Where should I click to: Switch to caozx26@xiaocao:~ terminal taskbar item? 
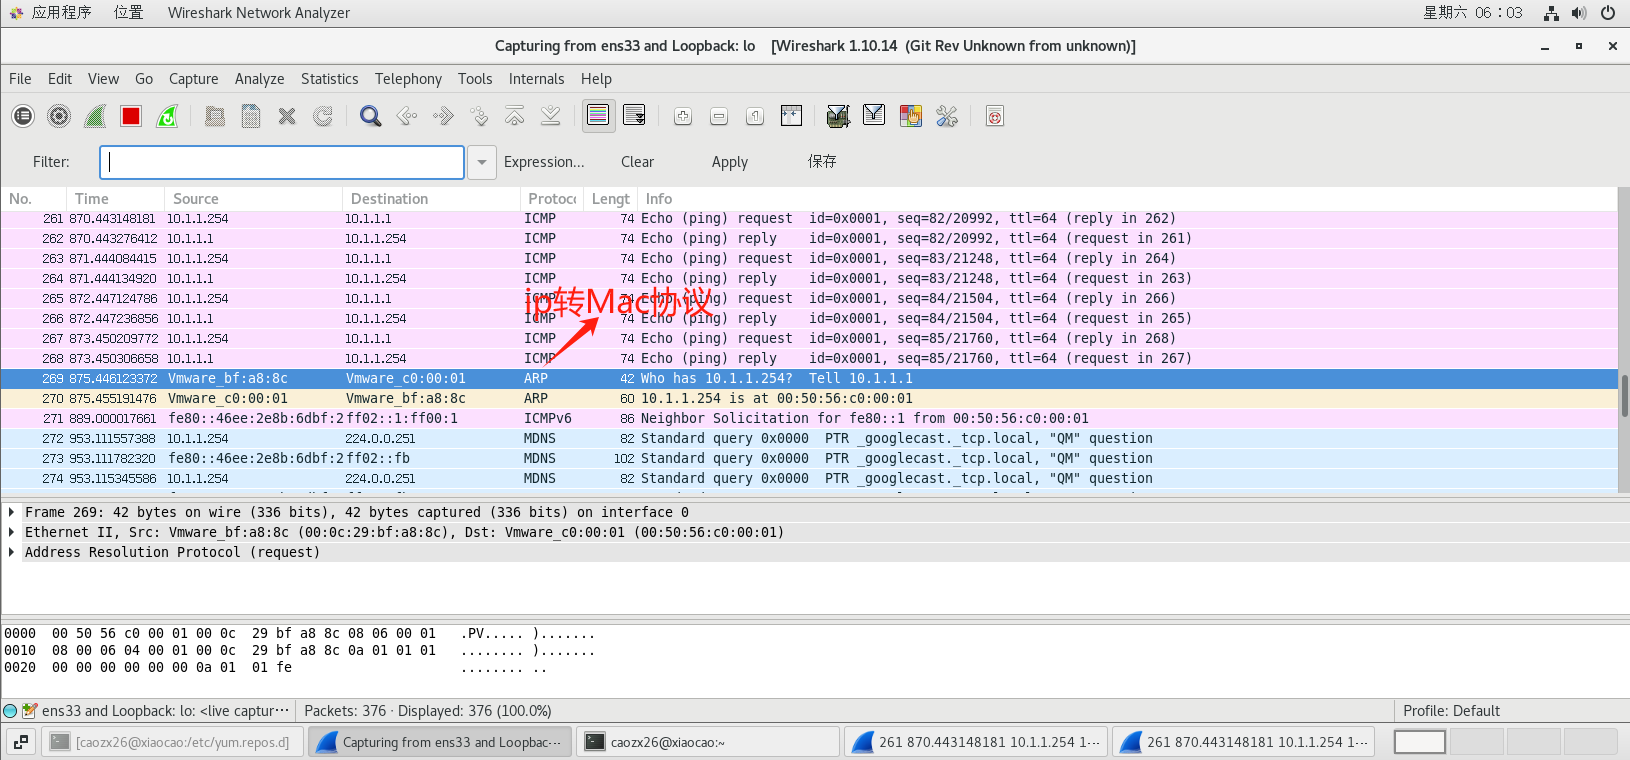(708, 742)
